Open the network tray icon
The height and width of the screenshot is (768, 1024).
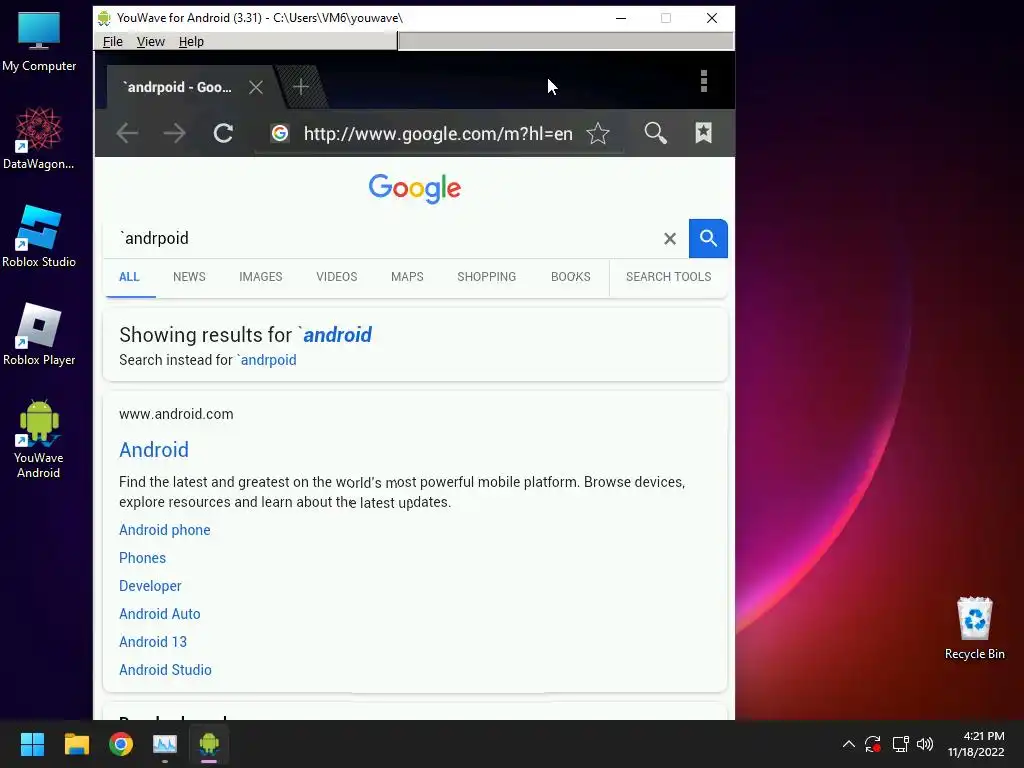click(x=901, y=744)
